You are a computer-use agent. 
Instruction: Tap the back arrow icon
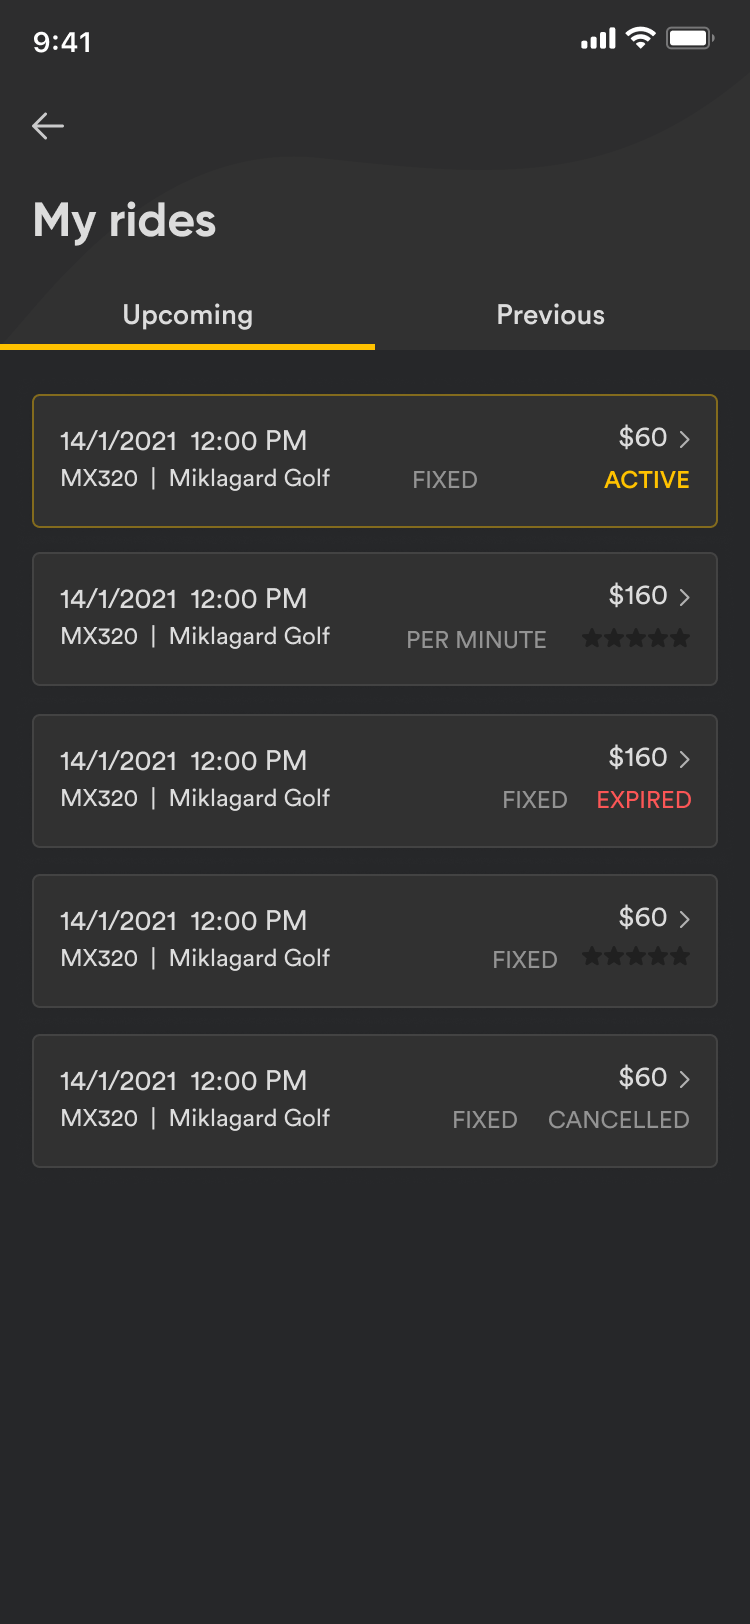[x=48, y=126]
